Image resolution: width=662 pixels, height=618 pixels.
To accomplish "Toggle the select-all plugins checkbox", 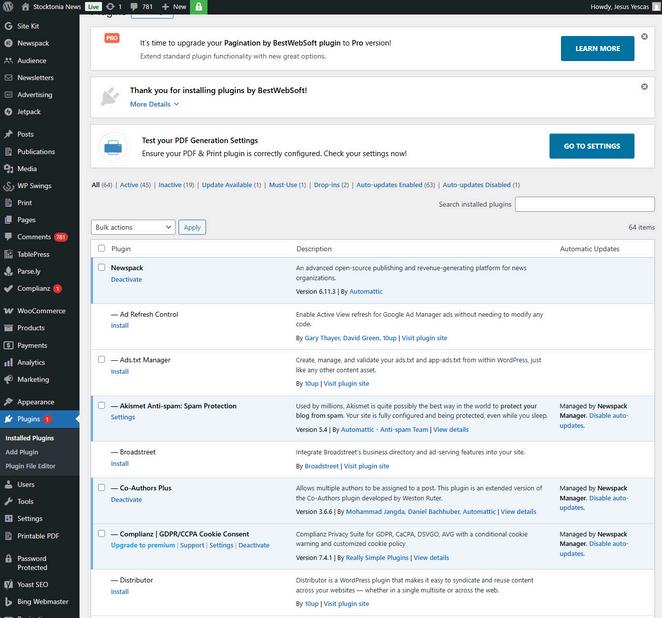I will 101,248.
